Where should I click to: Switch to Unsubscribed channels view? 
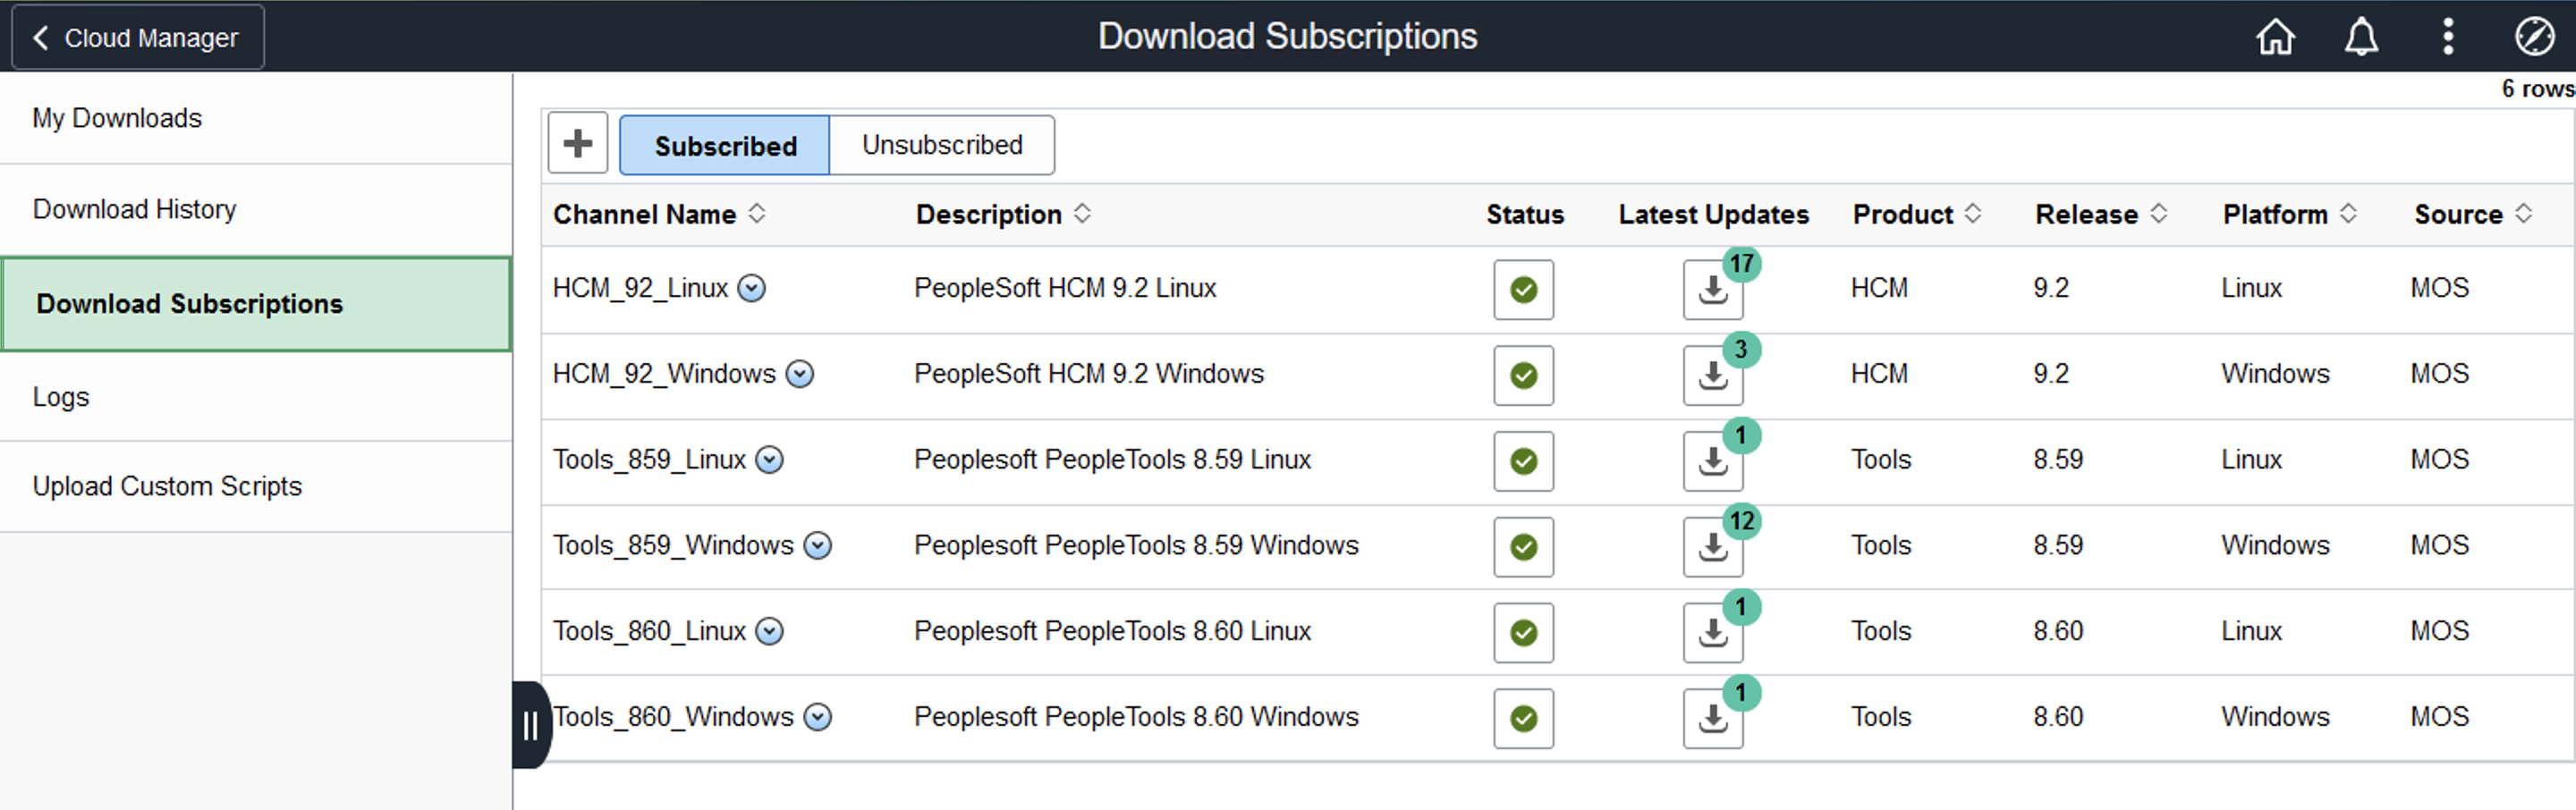click(942, 146)
